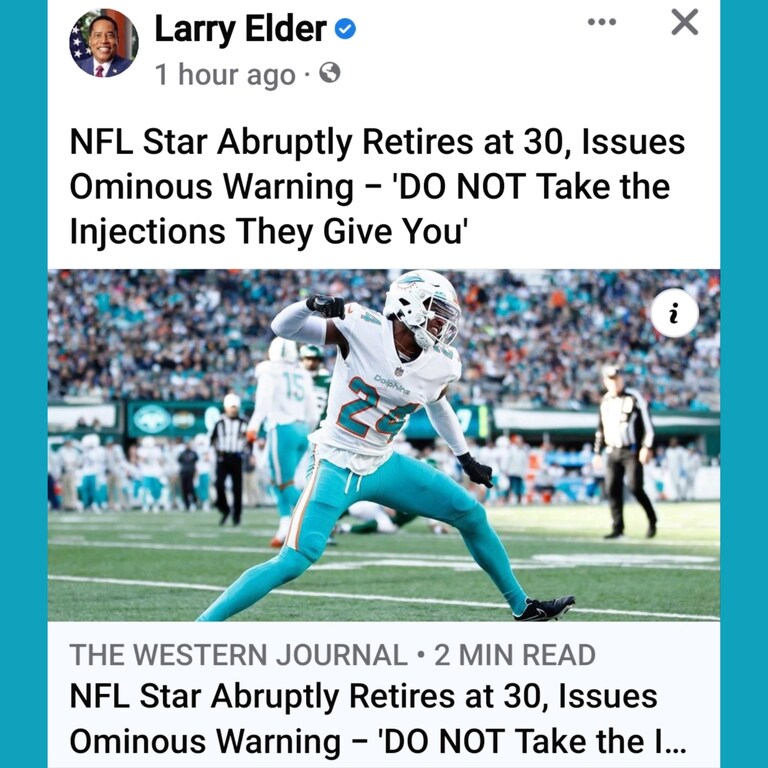
Task: Click the player's white Dolphins helmet
Action: 422,309
